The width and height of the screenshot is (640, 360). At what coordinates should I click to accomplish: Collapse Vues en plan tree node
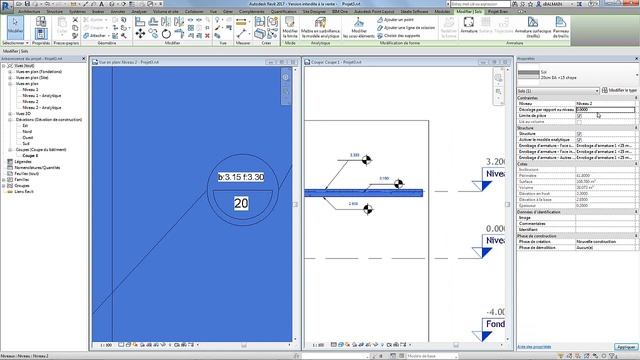(x=10, y=84)
